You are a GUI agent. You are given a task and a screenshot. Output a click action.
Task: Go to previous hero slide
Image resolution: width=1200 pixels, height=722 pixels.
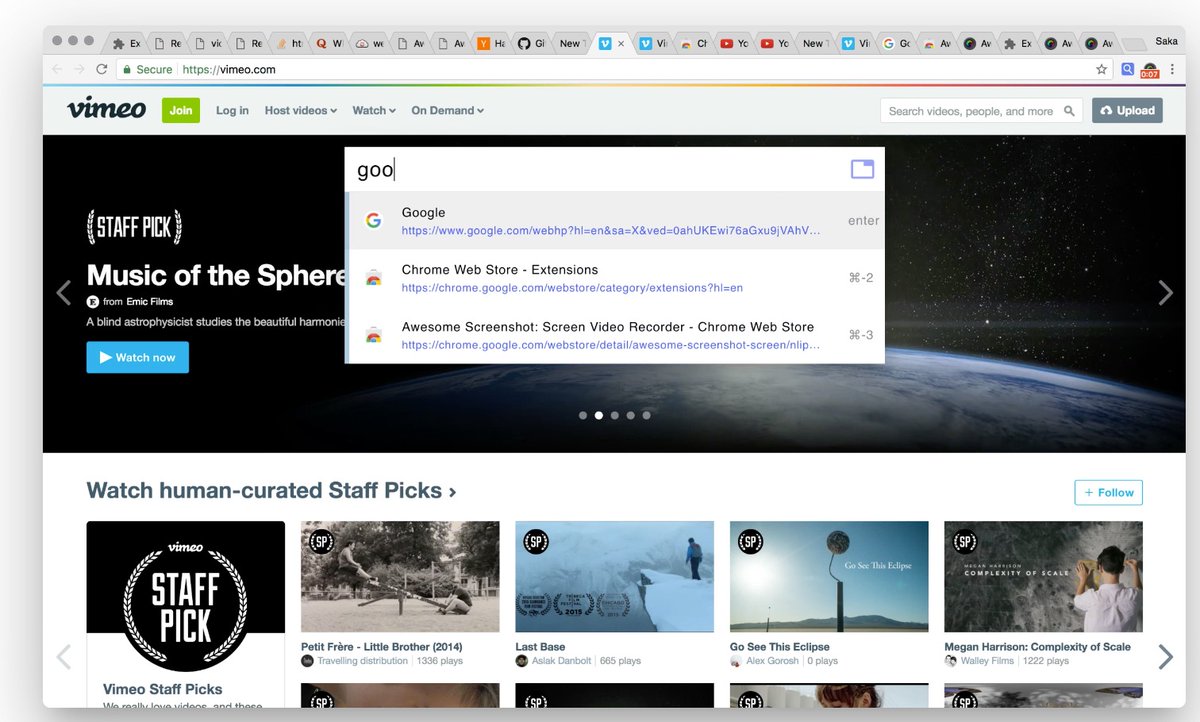(x=64, y=292)
